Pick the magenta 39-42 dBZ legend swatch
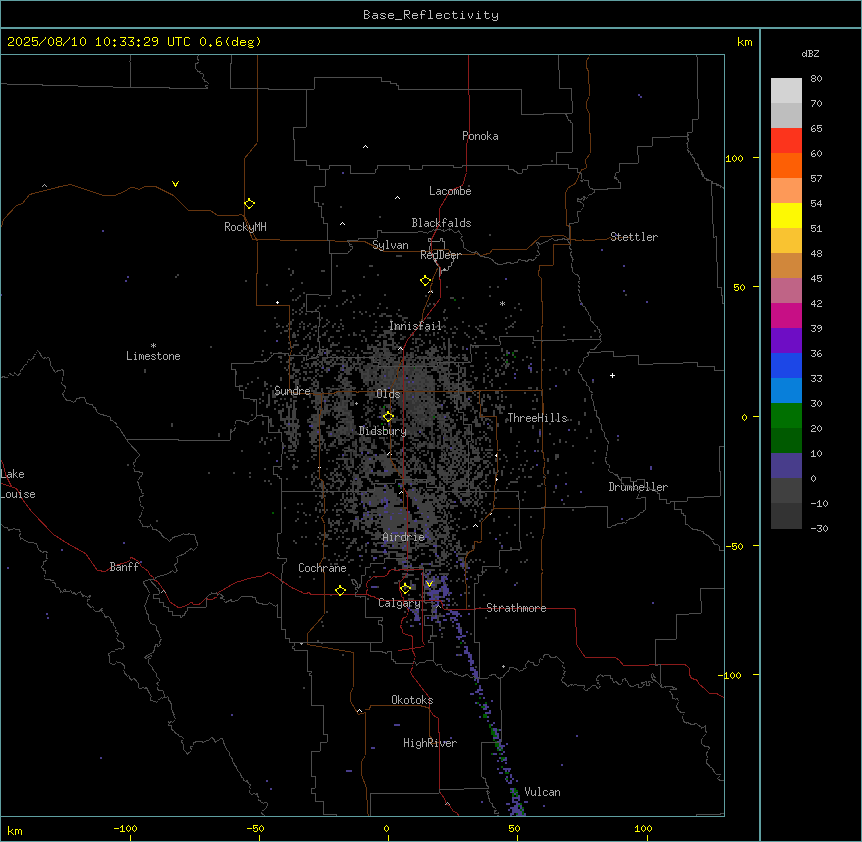 point(786,315)
